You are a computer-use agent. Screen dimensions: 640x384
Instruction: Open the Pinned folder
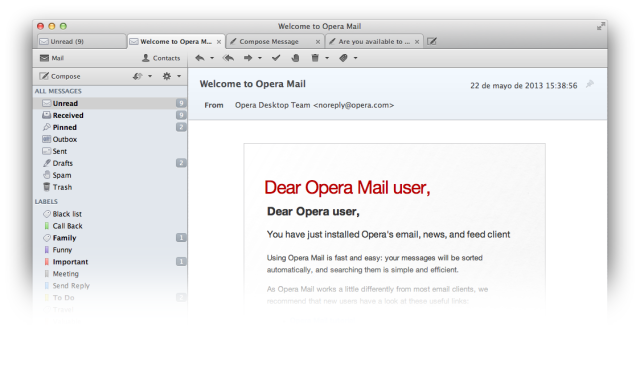pyautogui.click(x=110, y=127)
